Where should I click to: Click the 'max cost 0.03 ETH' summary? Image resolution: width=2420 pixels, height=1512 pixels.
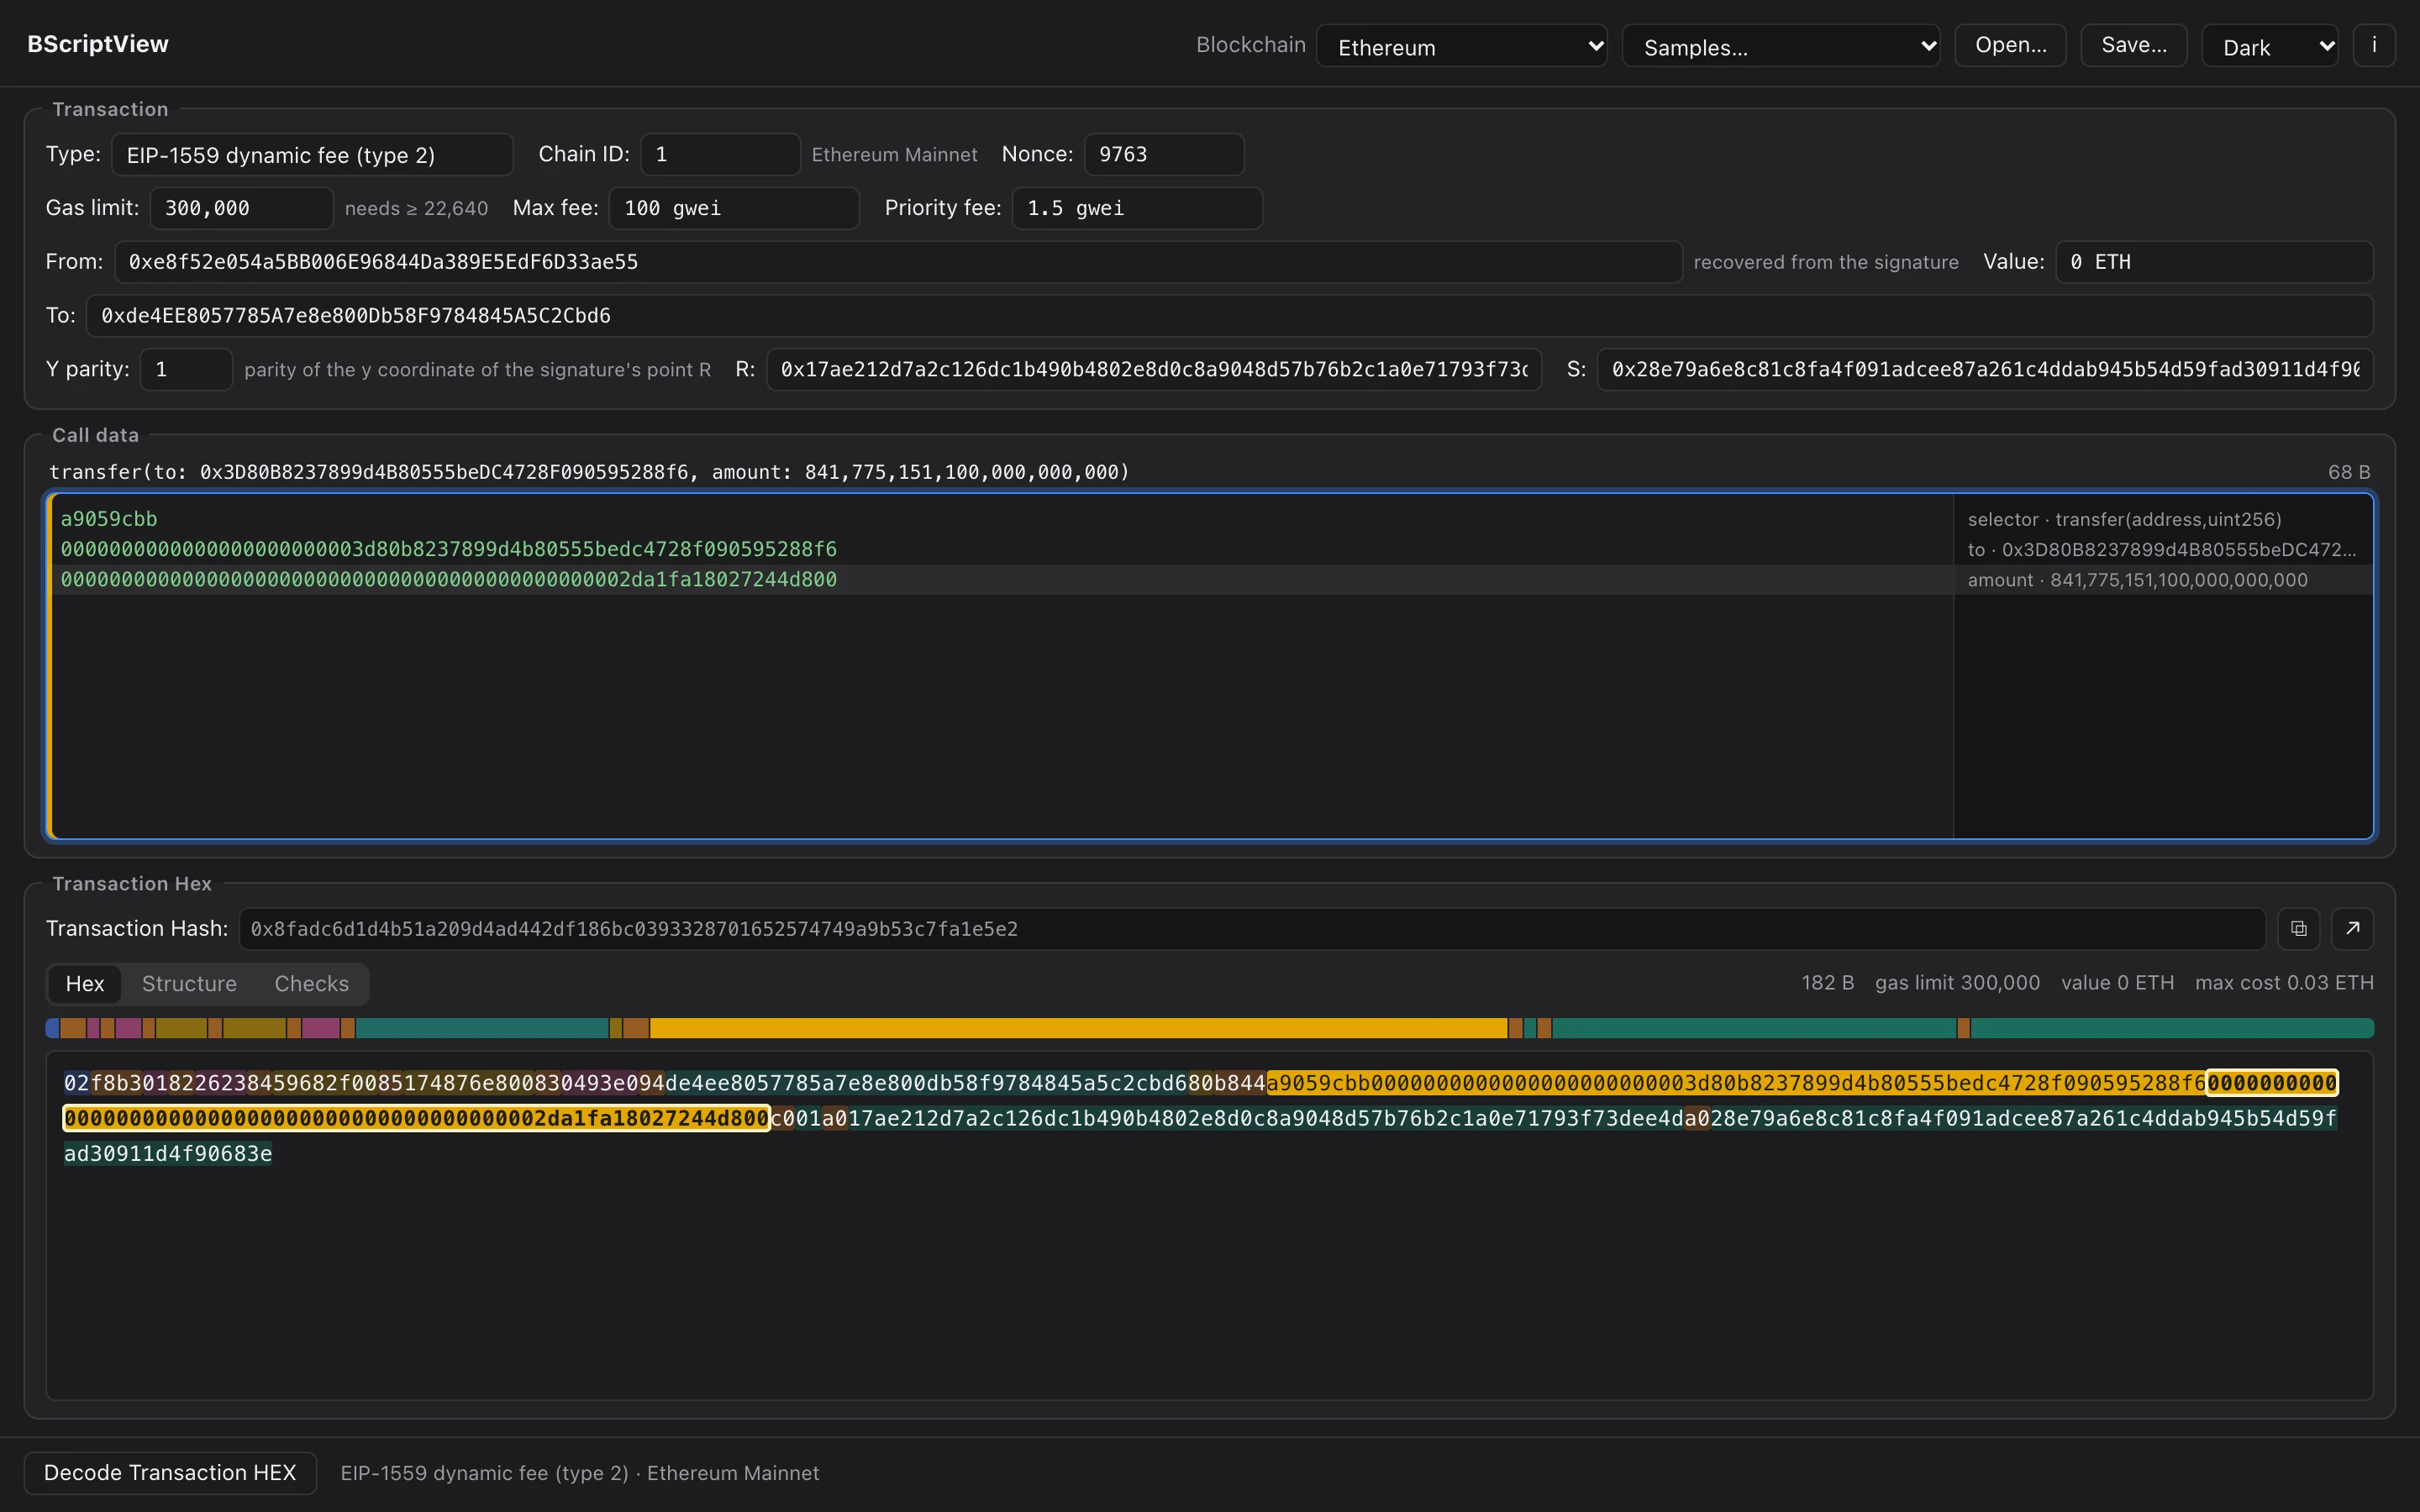[2284, 983]
